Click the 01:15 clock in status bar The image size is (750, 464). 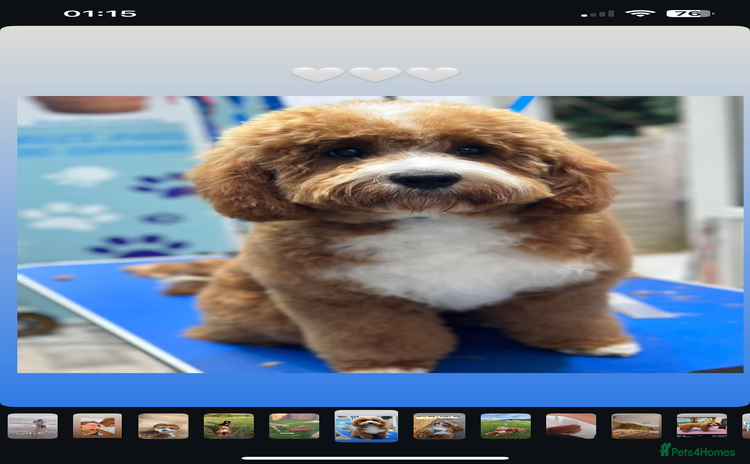[x=100, y=14]
